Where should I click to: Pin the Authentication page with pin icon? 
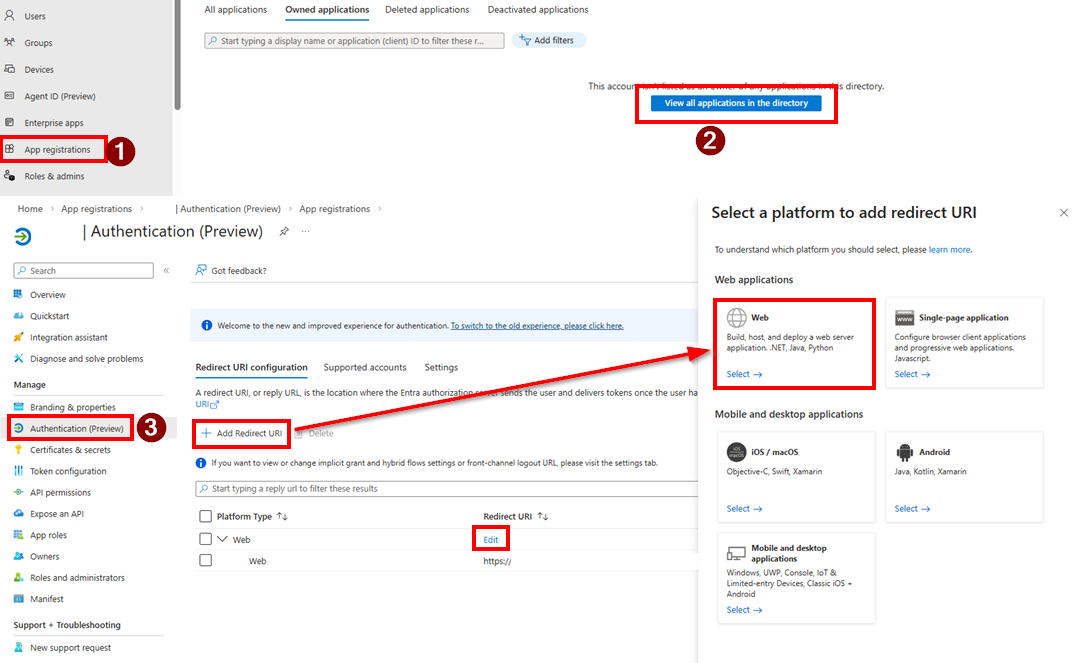pos(284,232)
